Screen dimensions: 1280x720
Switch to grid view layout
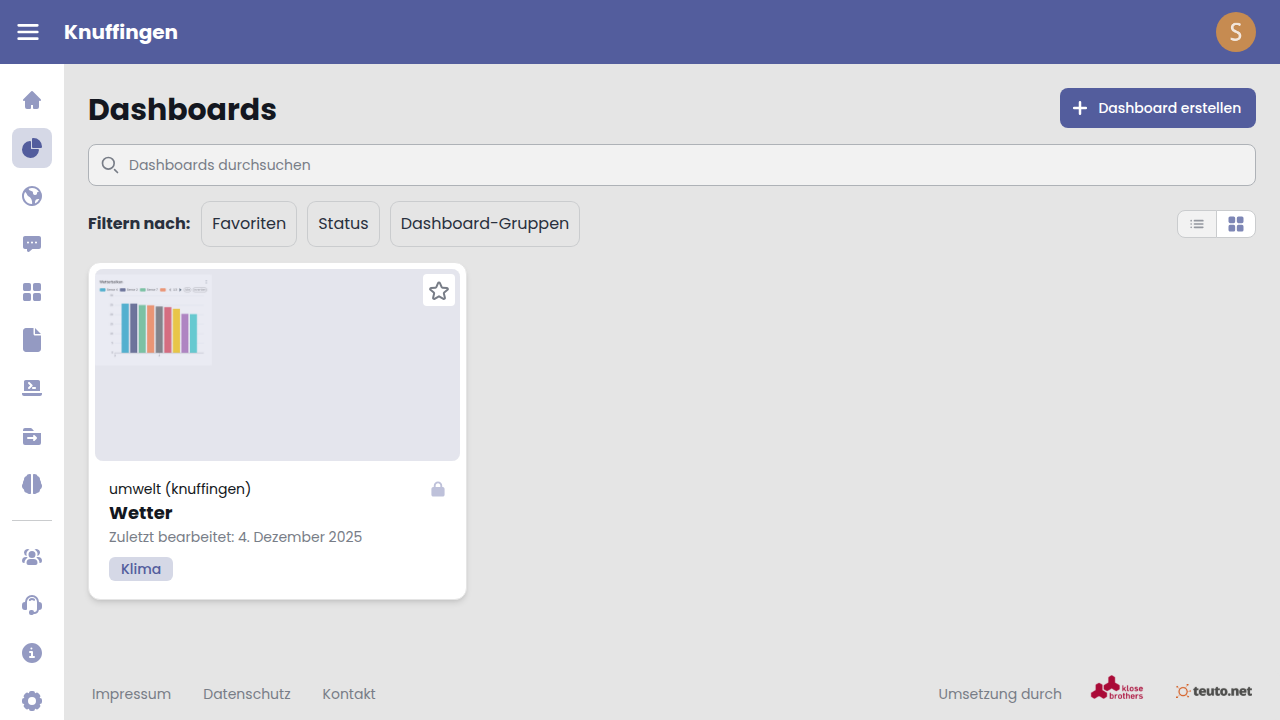1236,224
